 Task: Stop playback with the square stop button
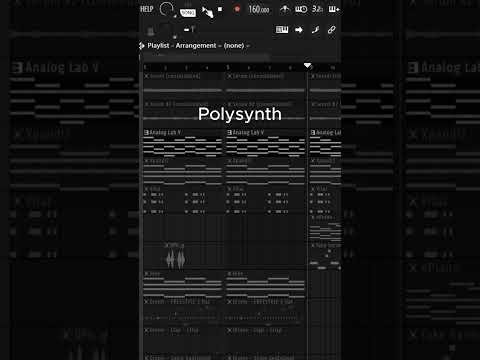point(220,9)
